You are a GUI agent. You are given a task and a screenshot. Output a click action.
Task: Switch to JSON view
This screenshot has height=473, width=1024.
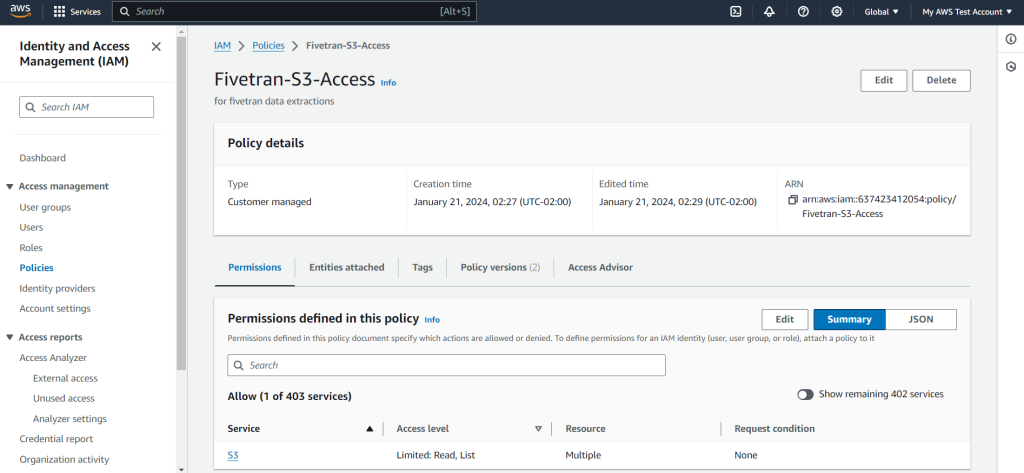pos(920,319)
